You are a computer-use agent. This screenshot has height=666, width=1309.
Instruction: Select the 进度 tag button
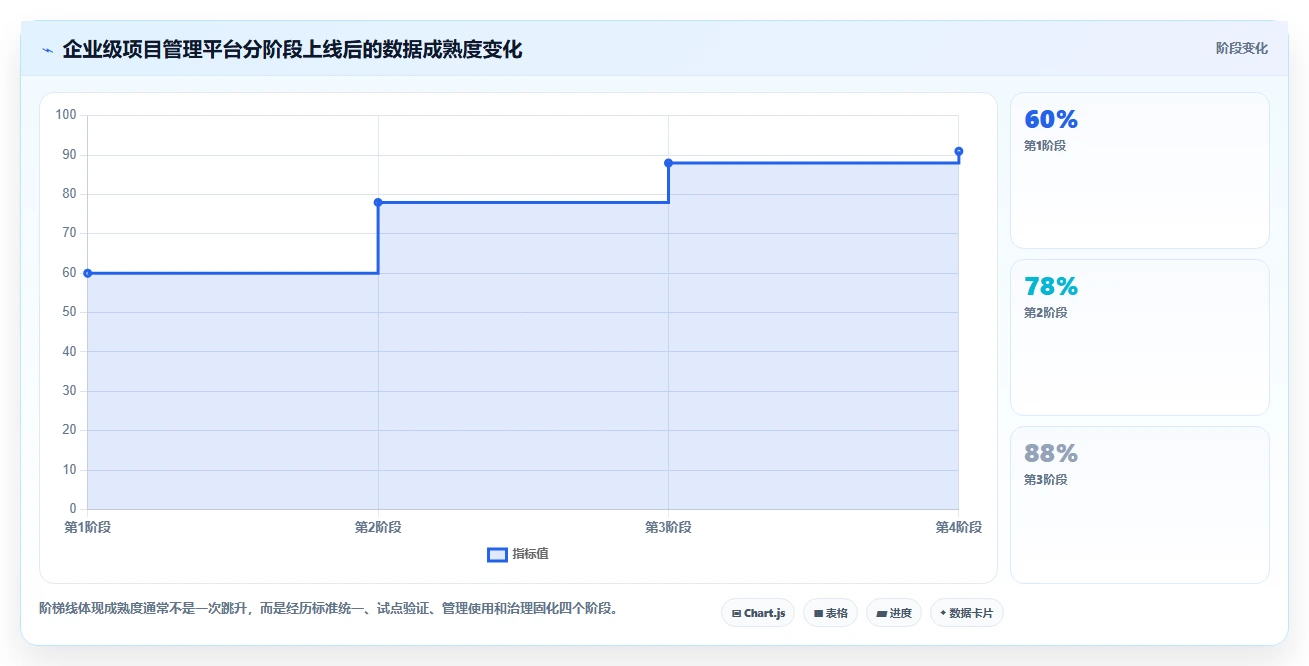tap(894, 613)
